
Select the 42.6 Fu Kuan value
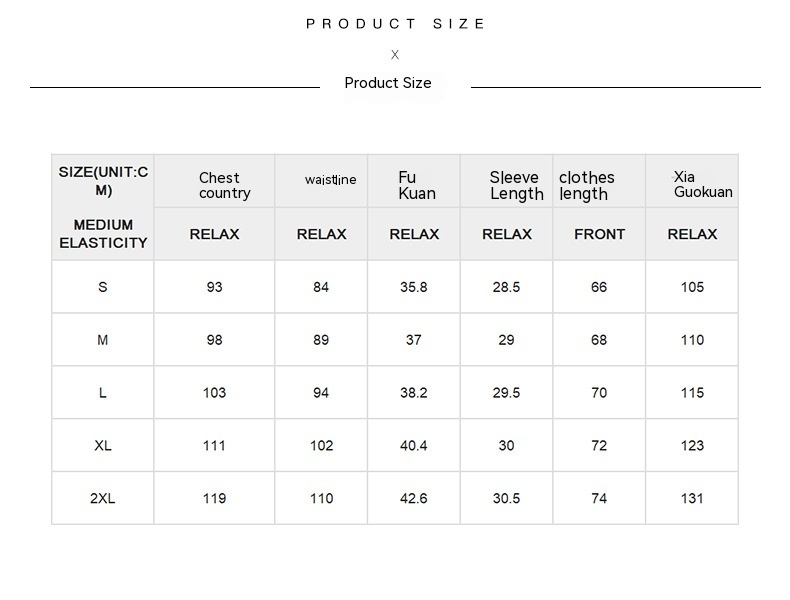(414, 499)
